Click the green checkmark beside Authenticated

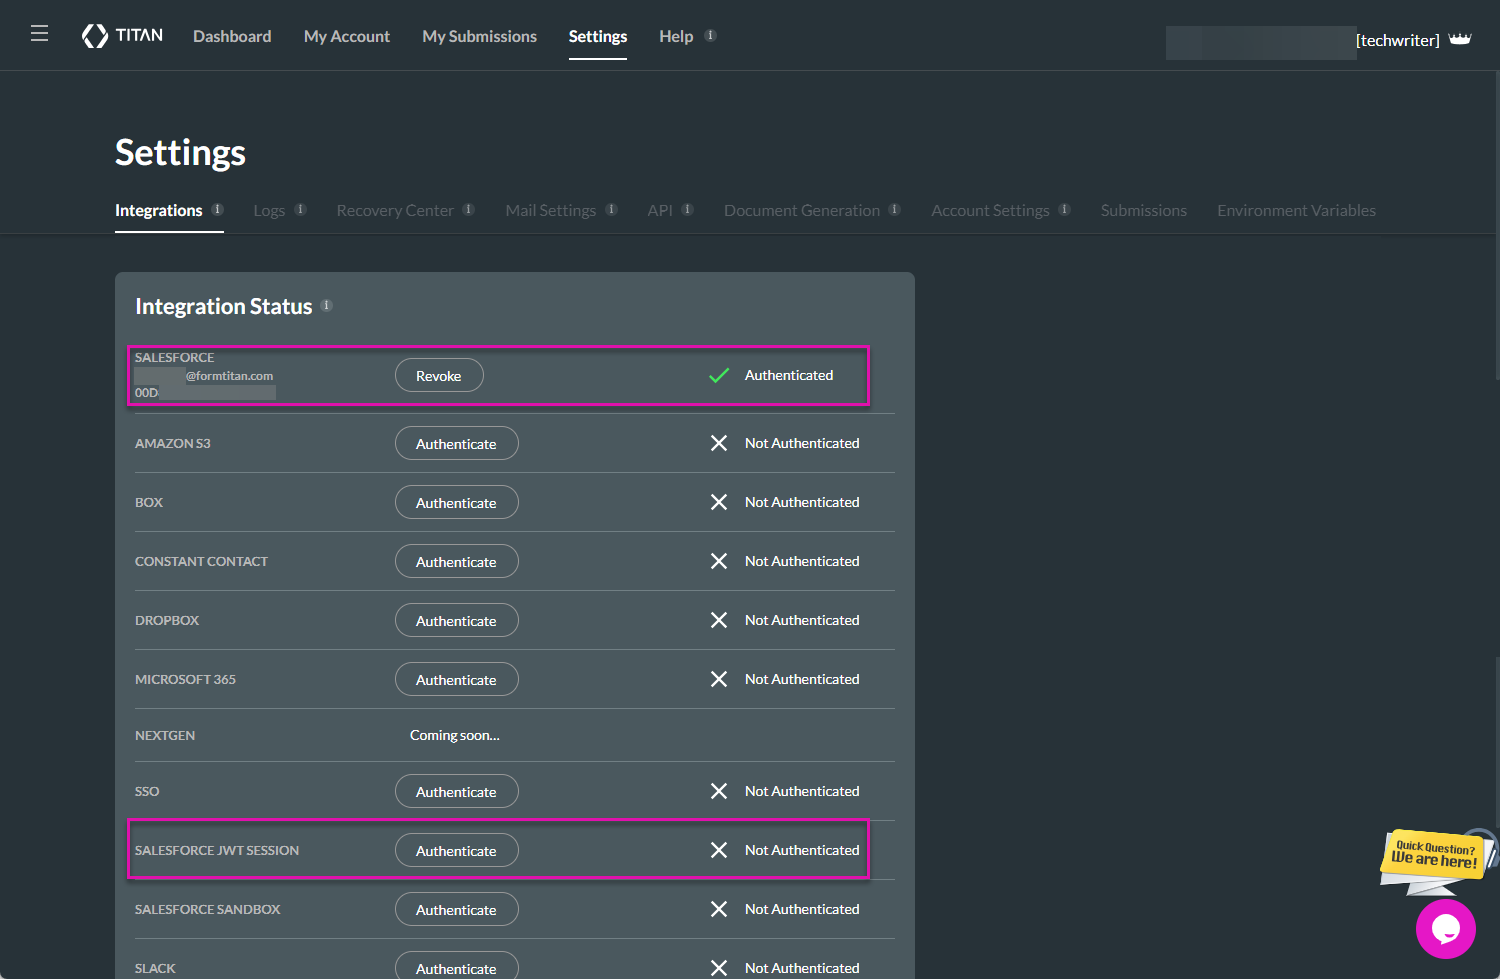tap(718, 375)
